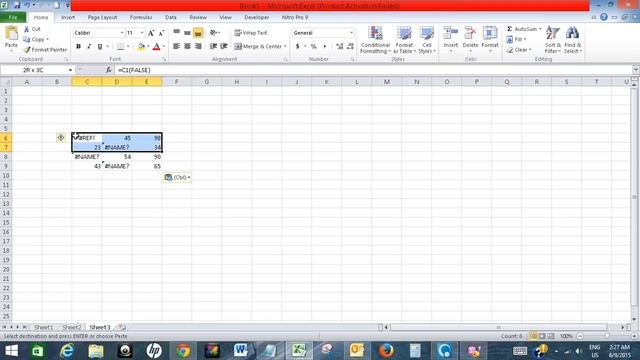Viewport: 640px width, 360px height.
Task: Switch to the Formulas tab
Action: [x=141, y=18]
